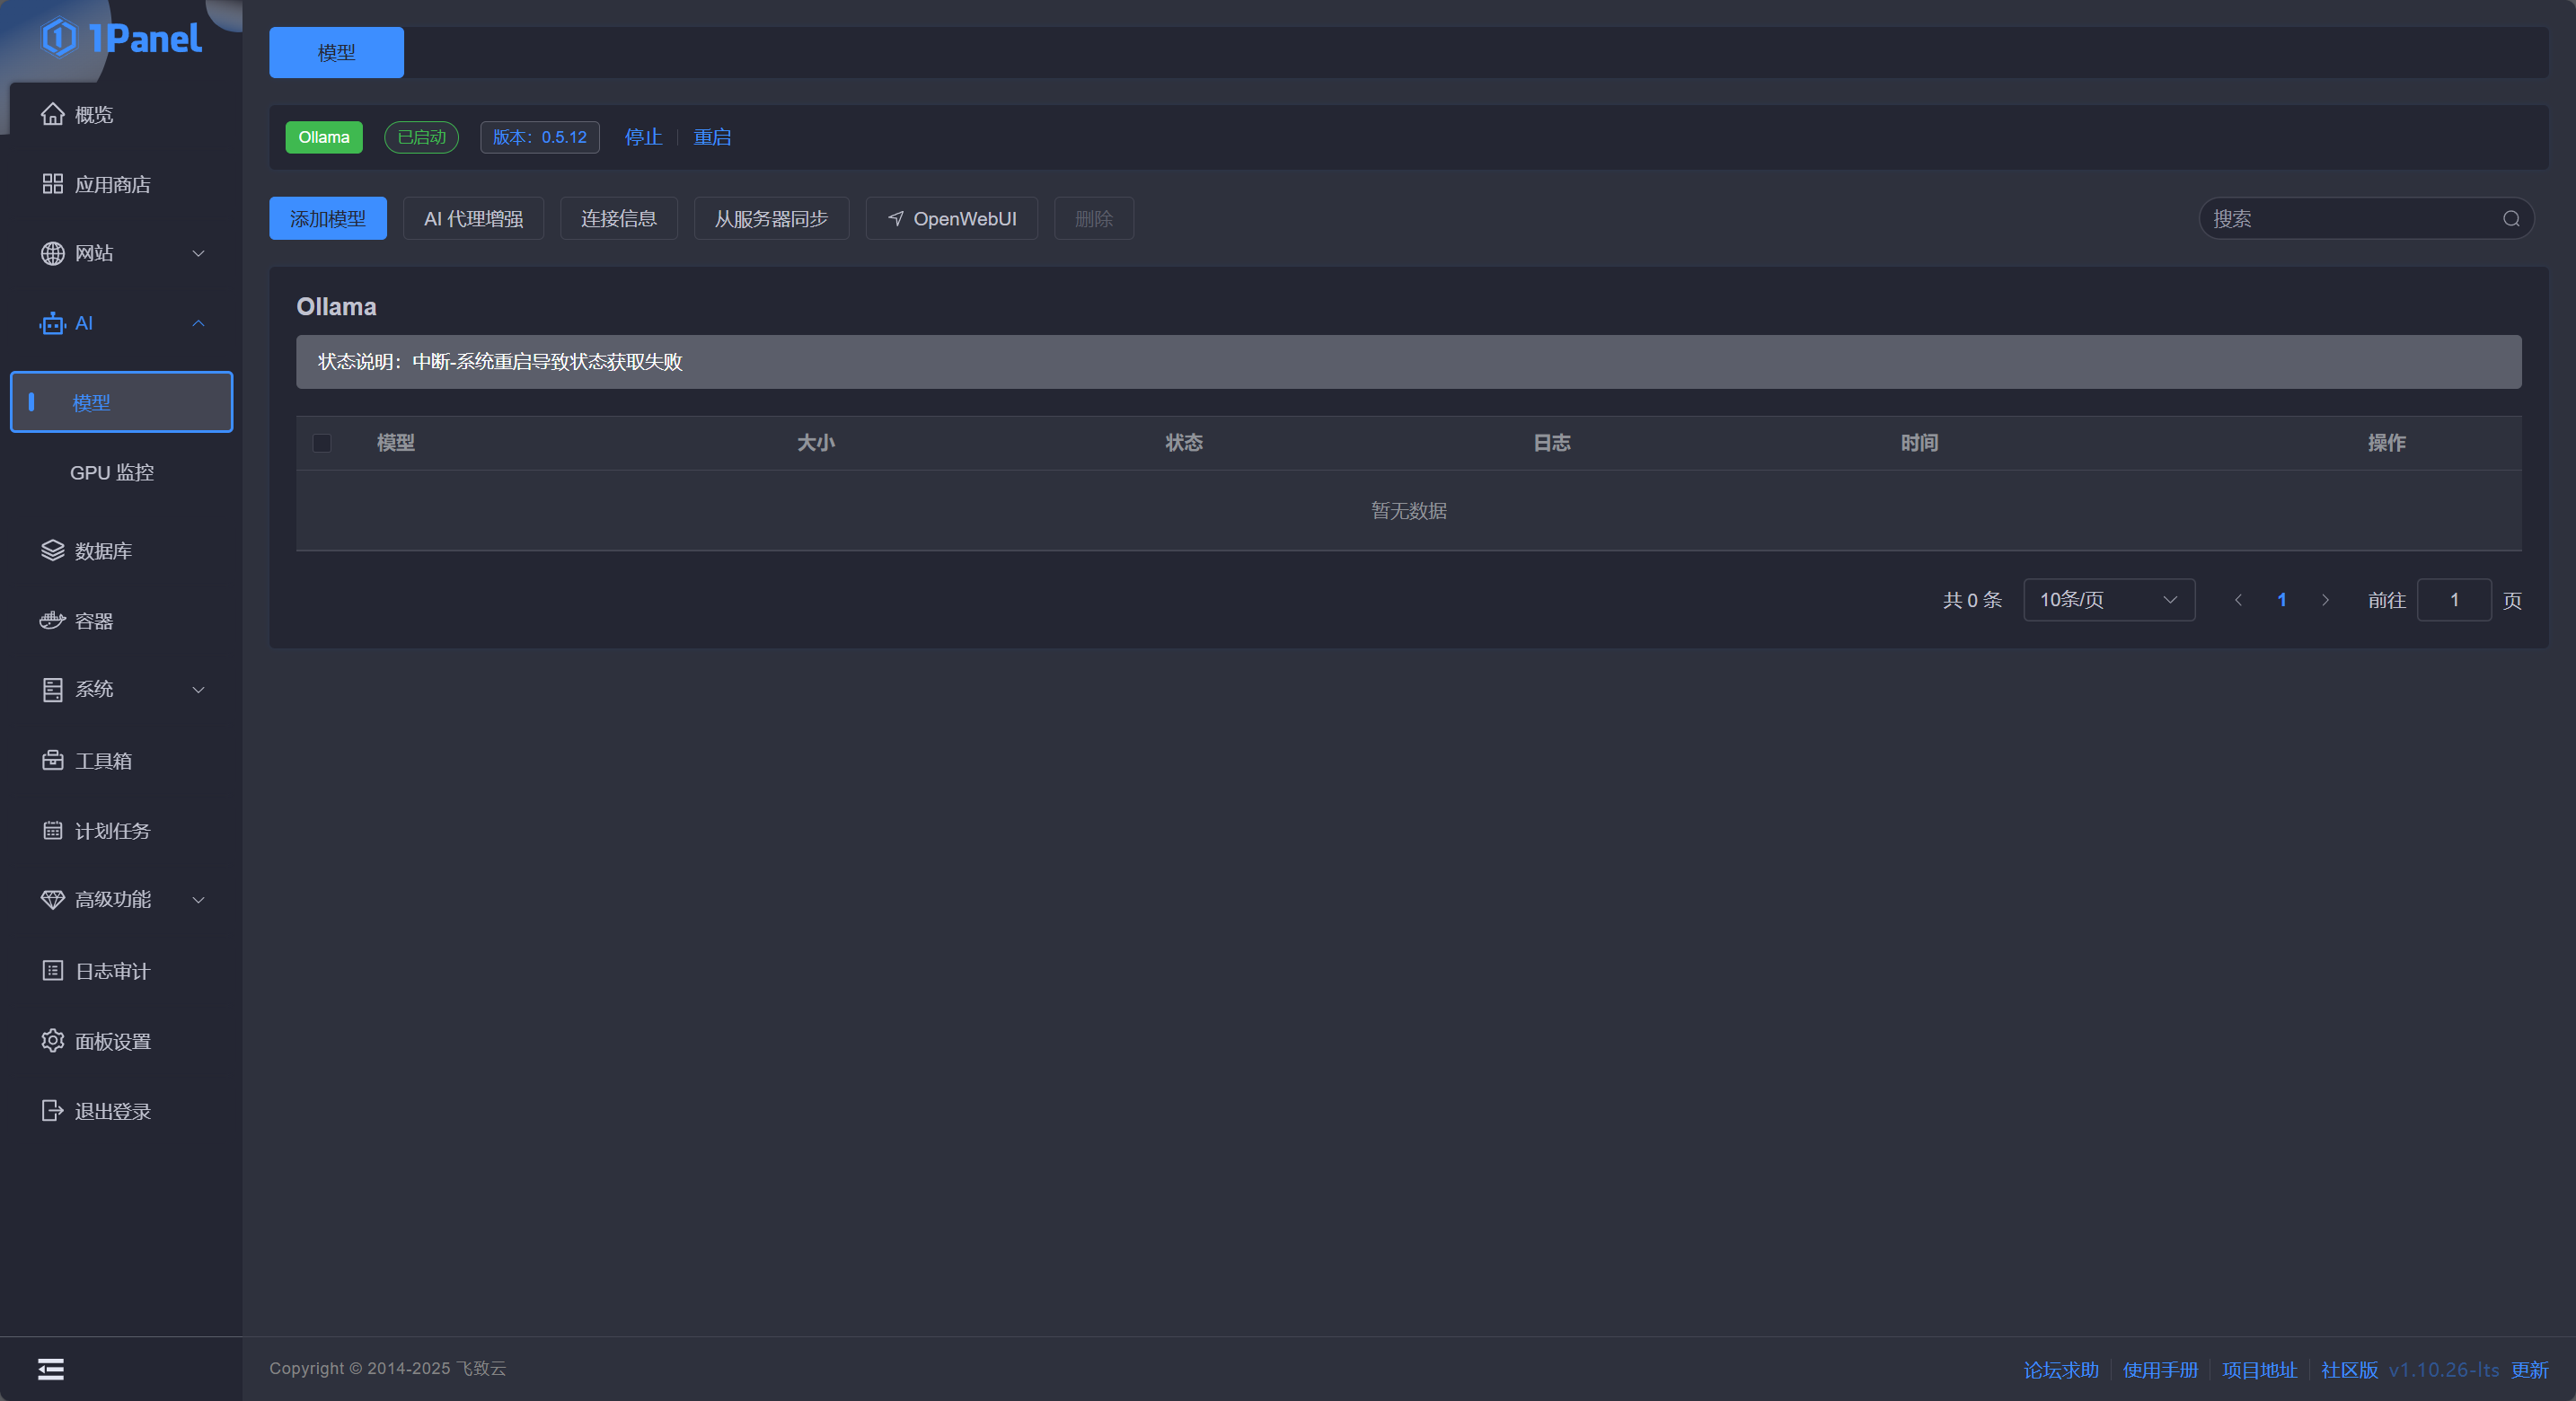Expand the 网站 submenu
Screen dimensions: 2576x1401
tap(198, 253)
